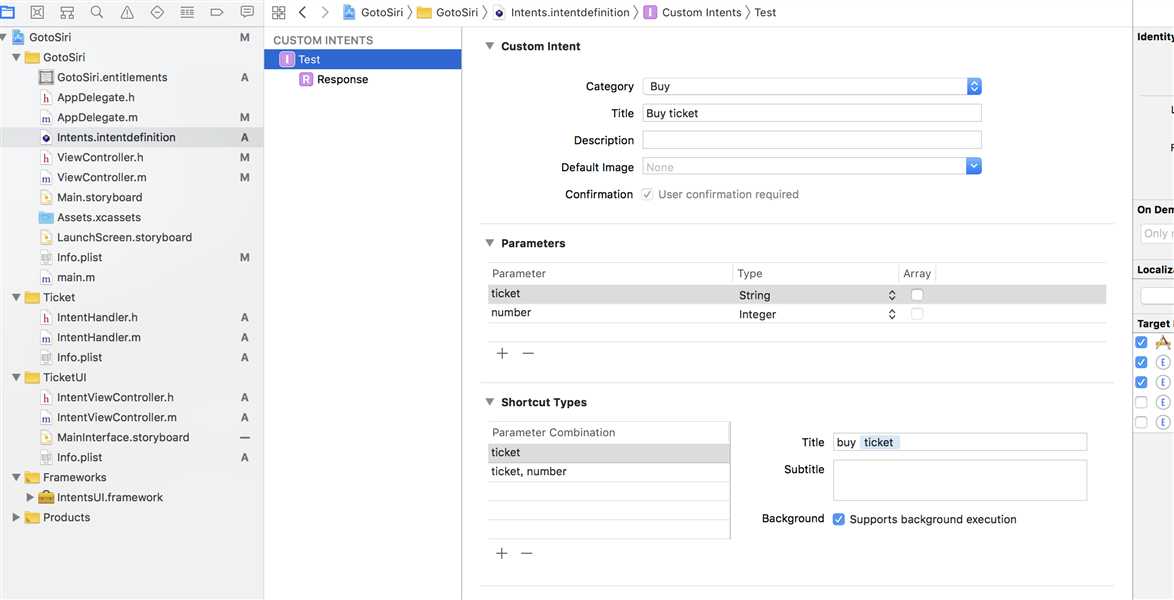
Task: Add a shortcut type with plus button
Action: pyautogui.click(x=502, y=553)
